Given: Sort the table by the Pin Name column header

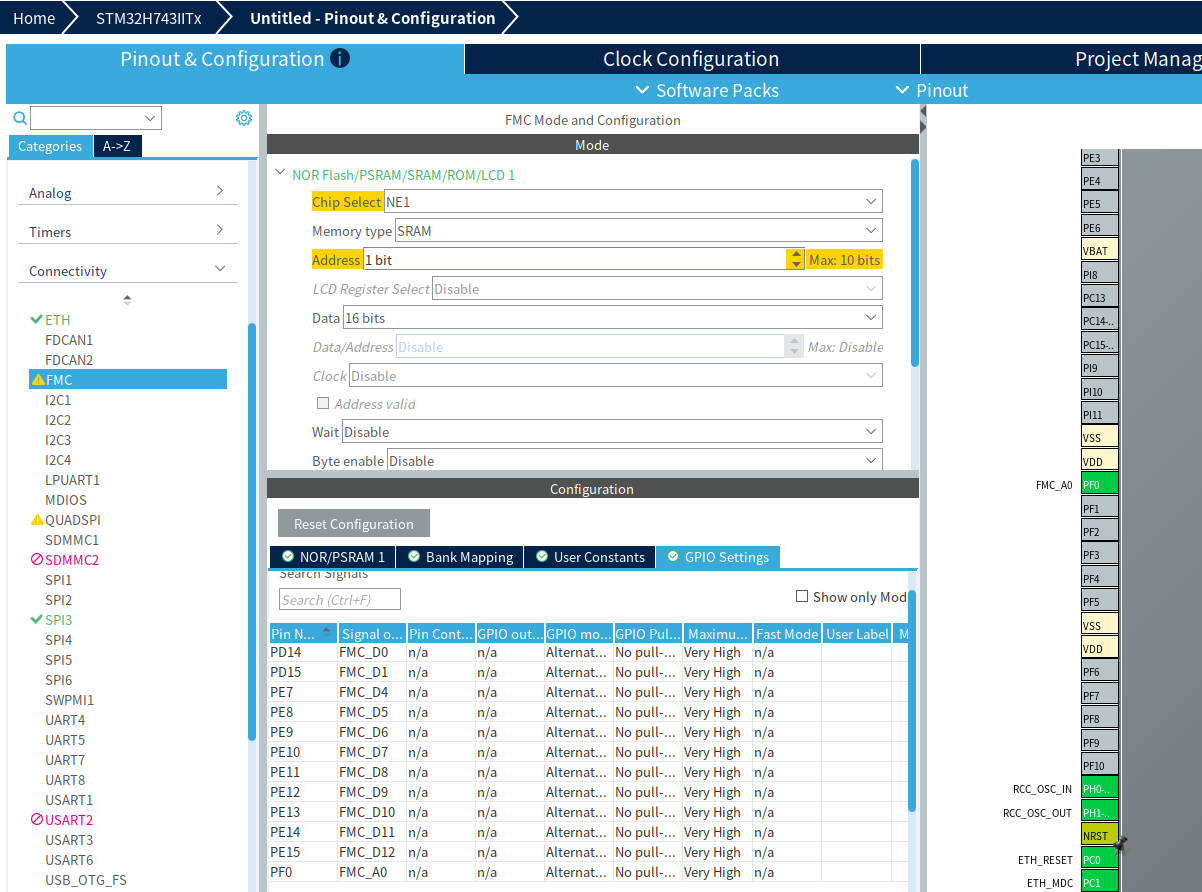Looking at the screenshot, I should [x=303, y=633].
